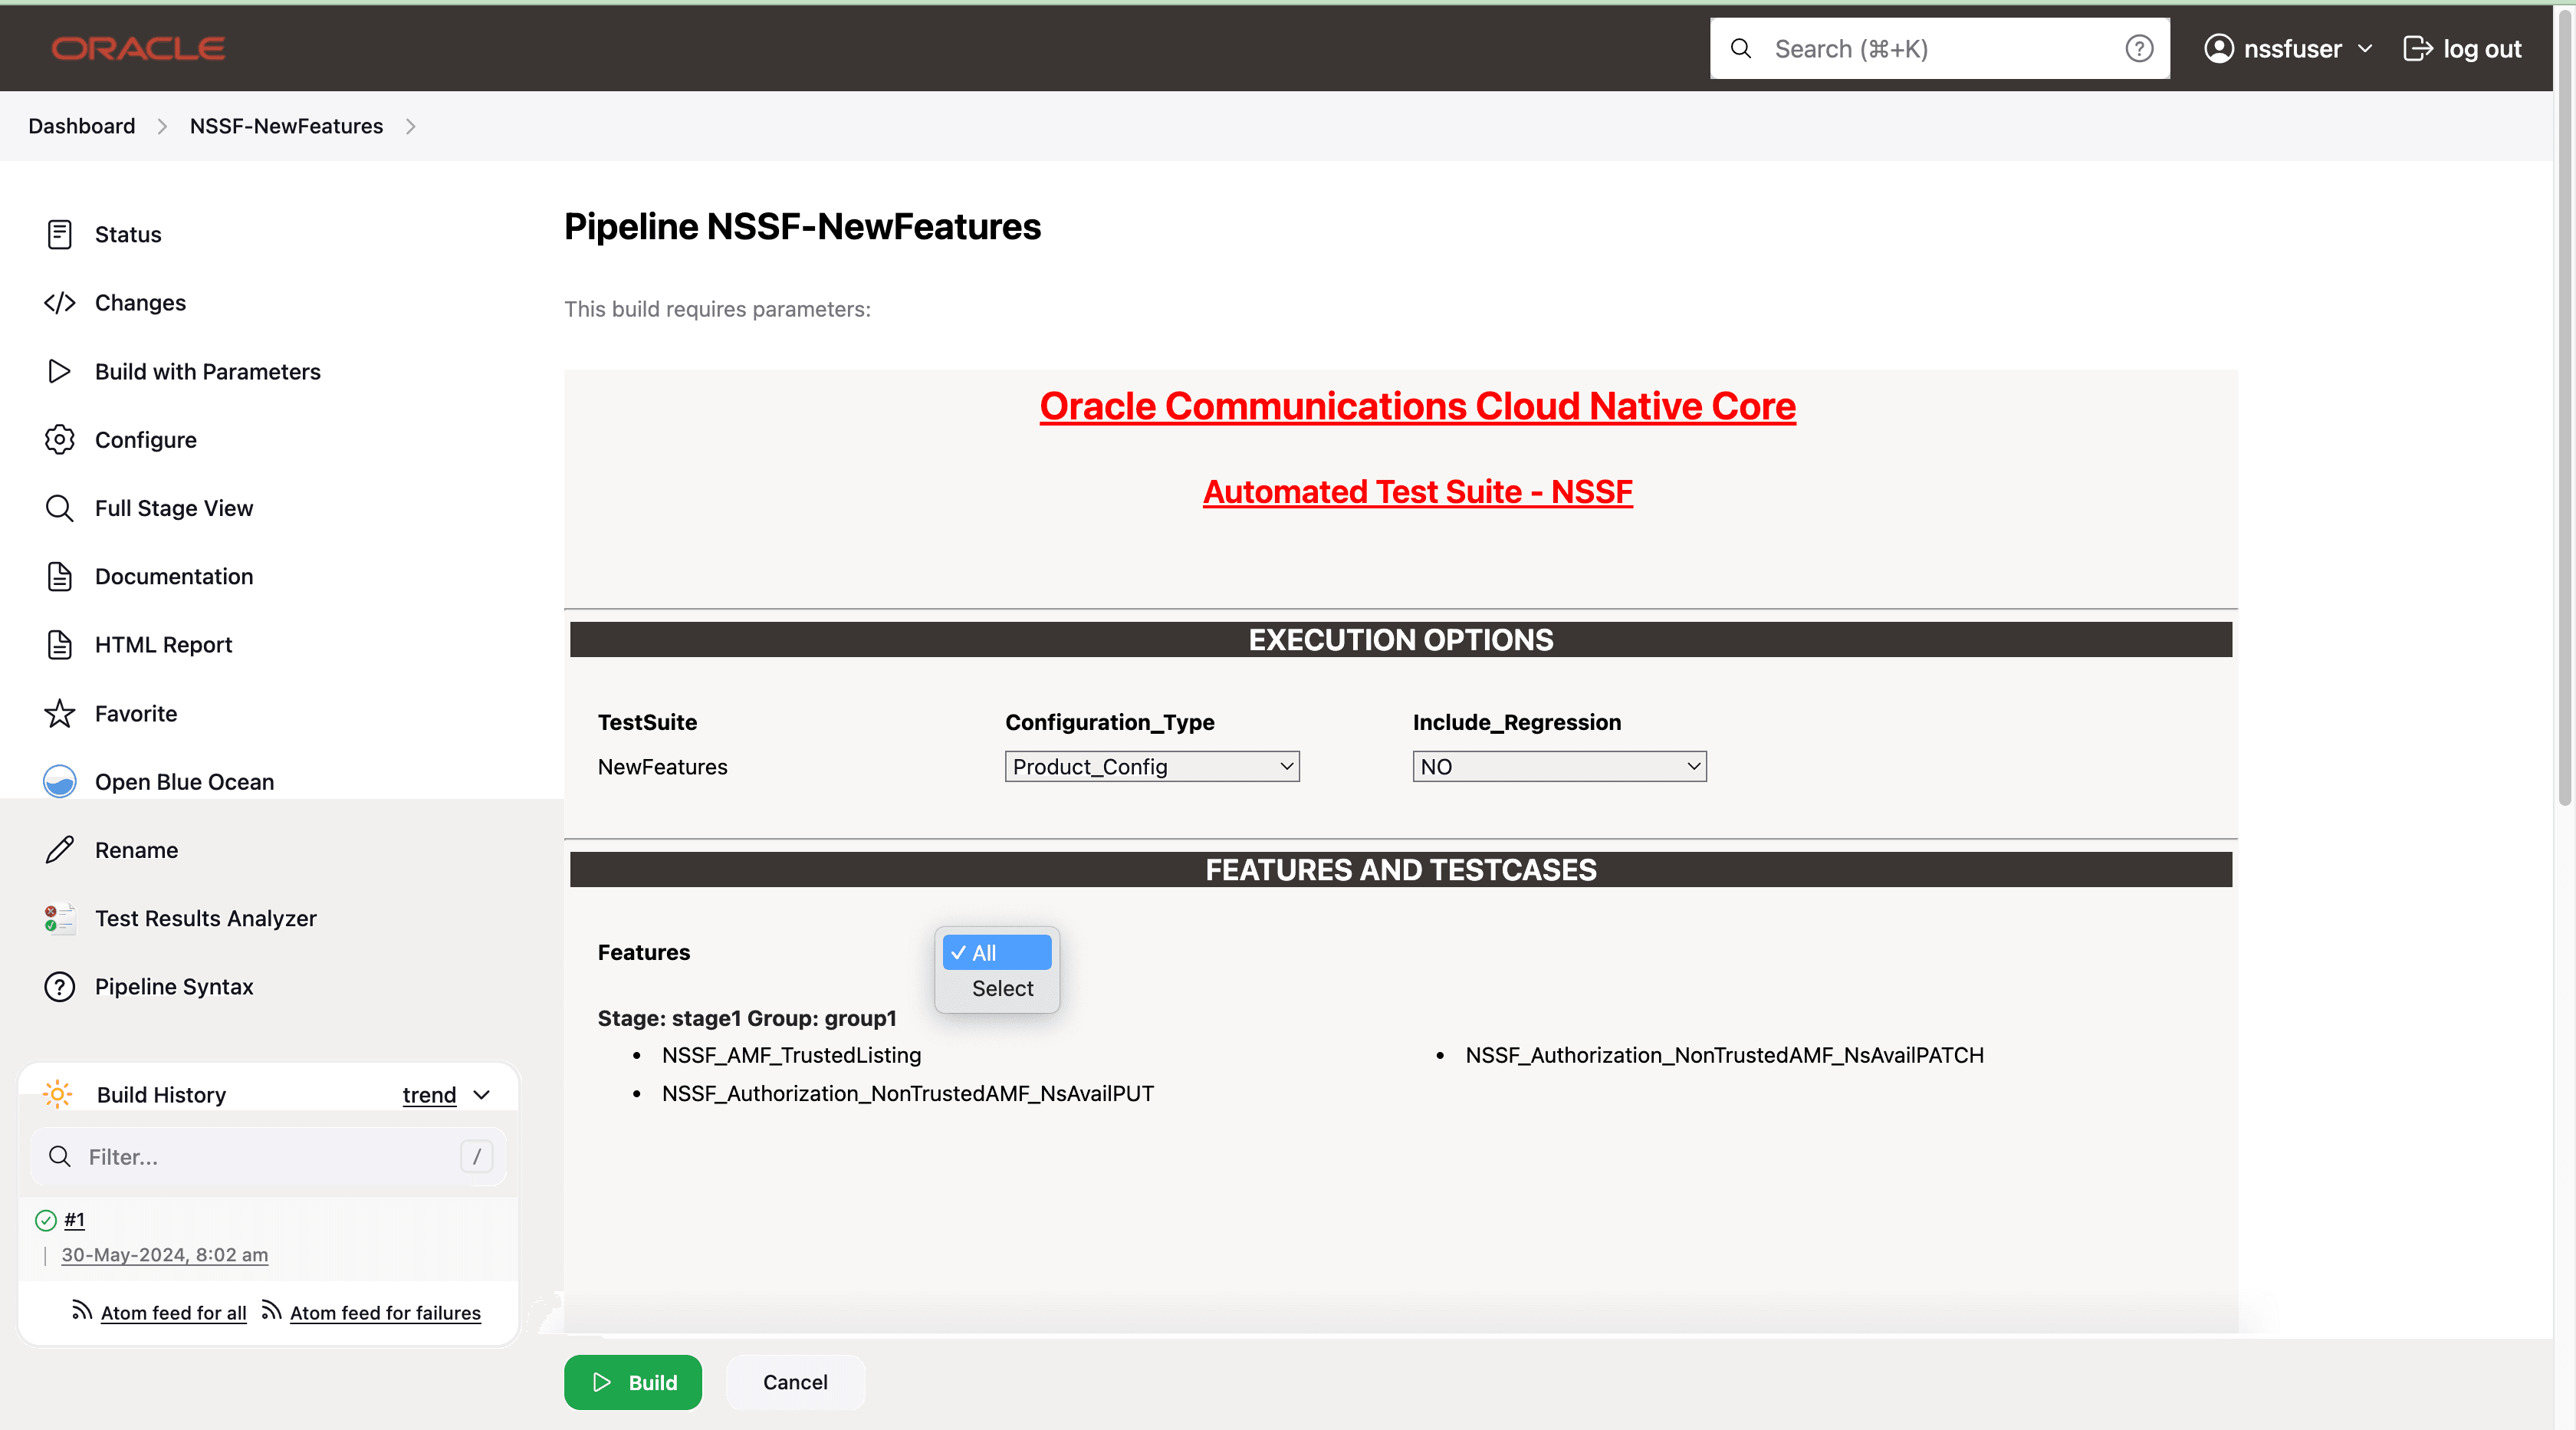Open the Configuration_Type Product_Config dropdown
Image resolution: width=2576 pixels, height=1430 pixels.
click(1151, 766)
